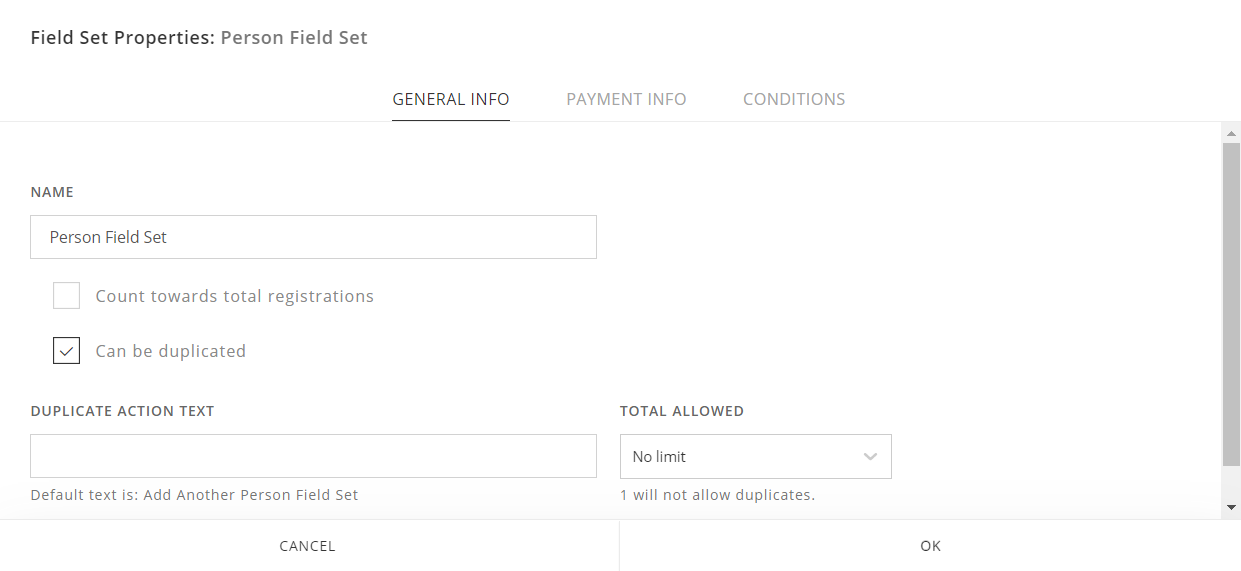1241x571 pixels.
Task: Click the 'Count towards total registrations' label text
Action: click(234, 296)
